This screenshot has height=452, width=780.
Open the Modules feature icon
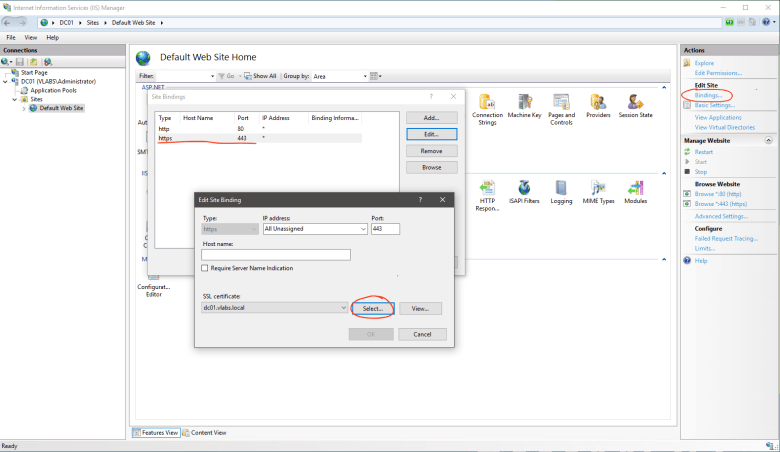635,188
